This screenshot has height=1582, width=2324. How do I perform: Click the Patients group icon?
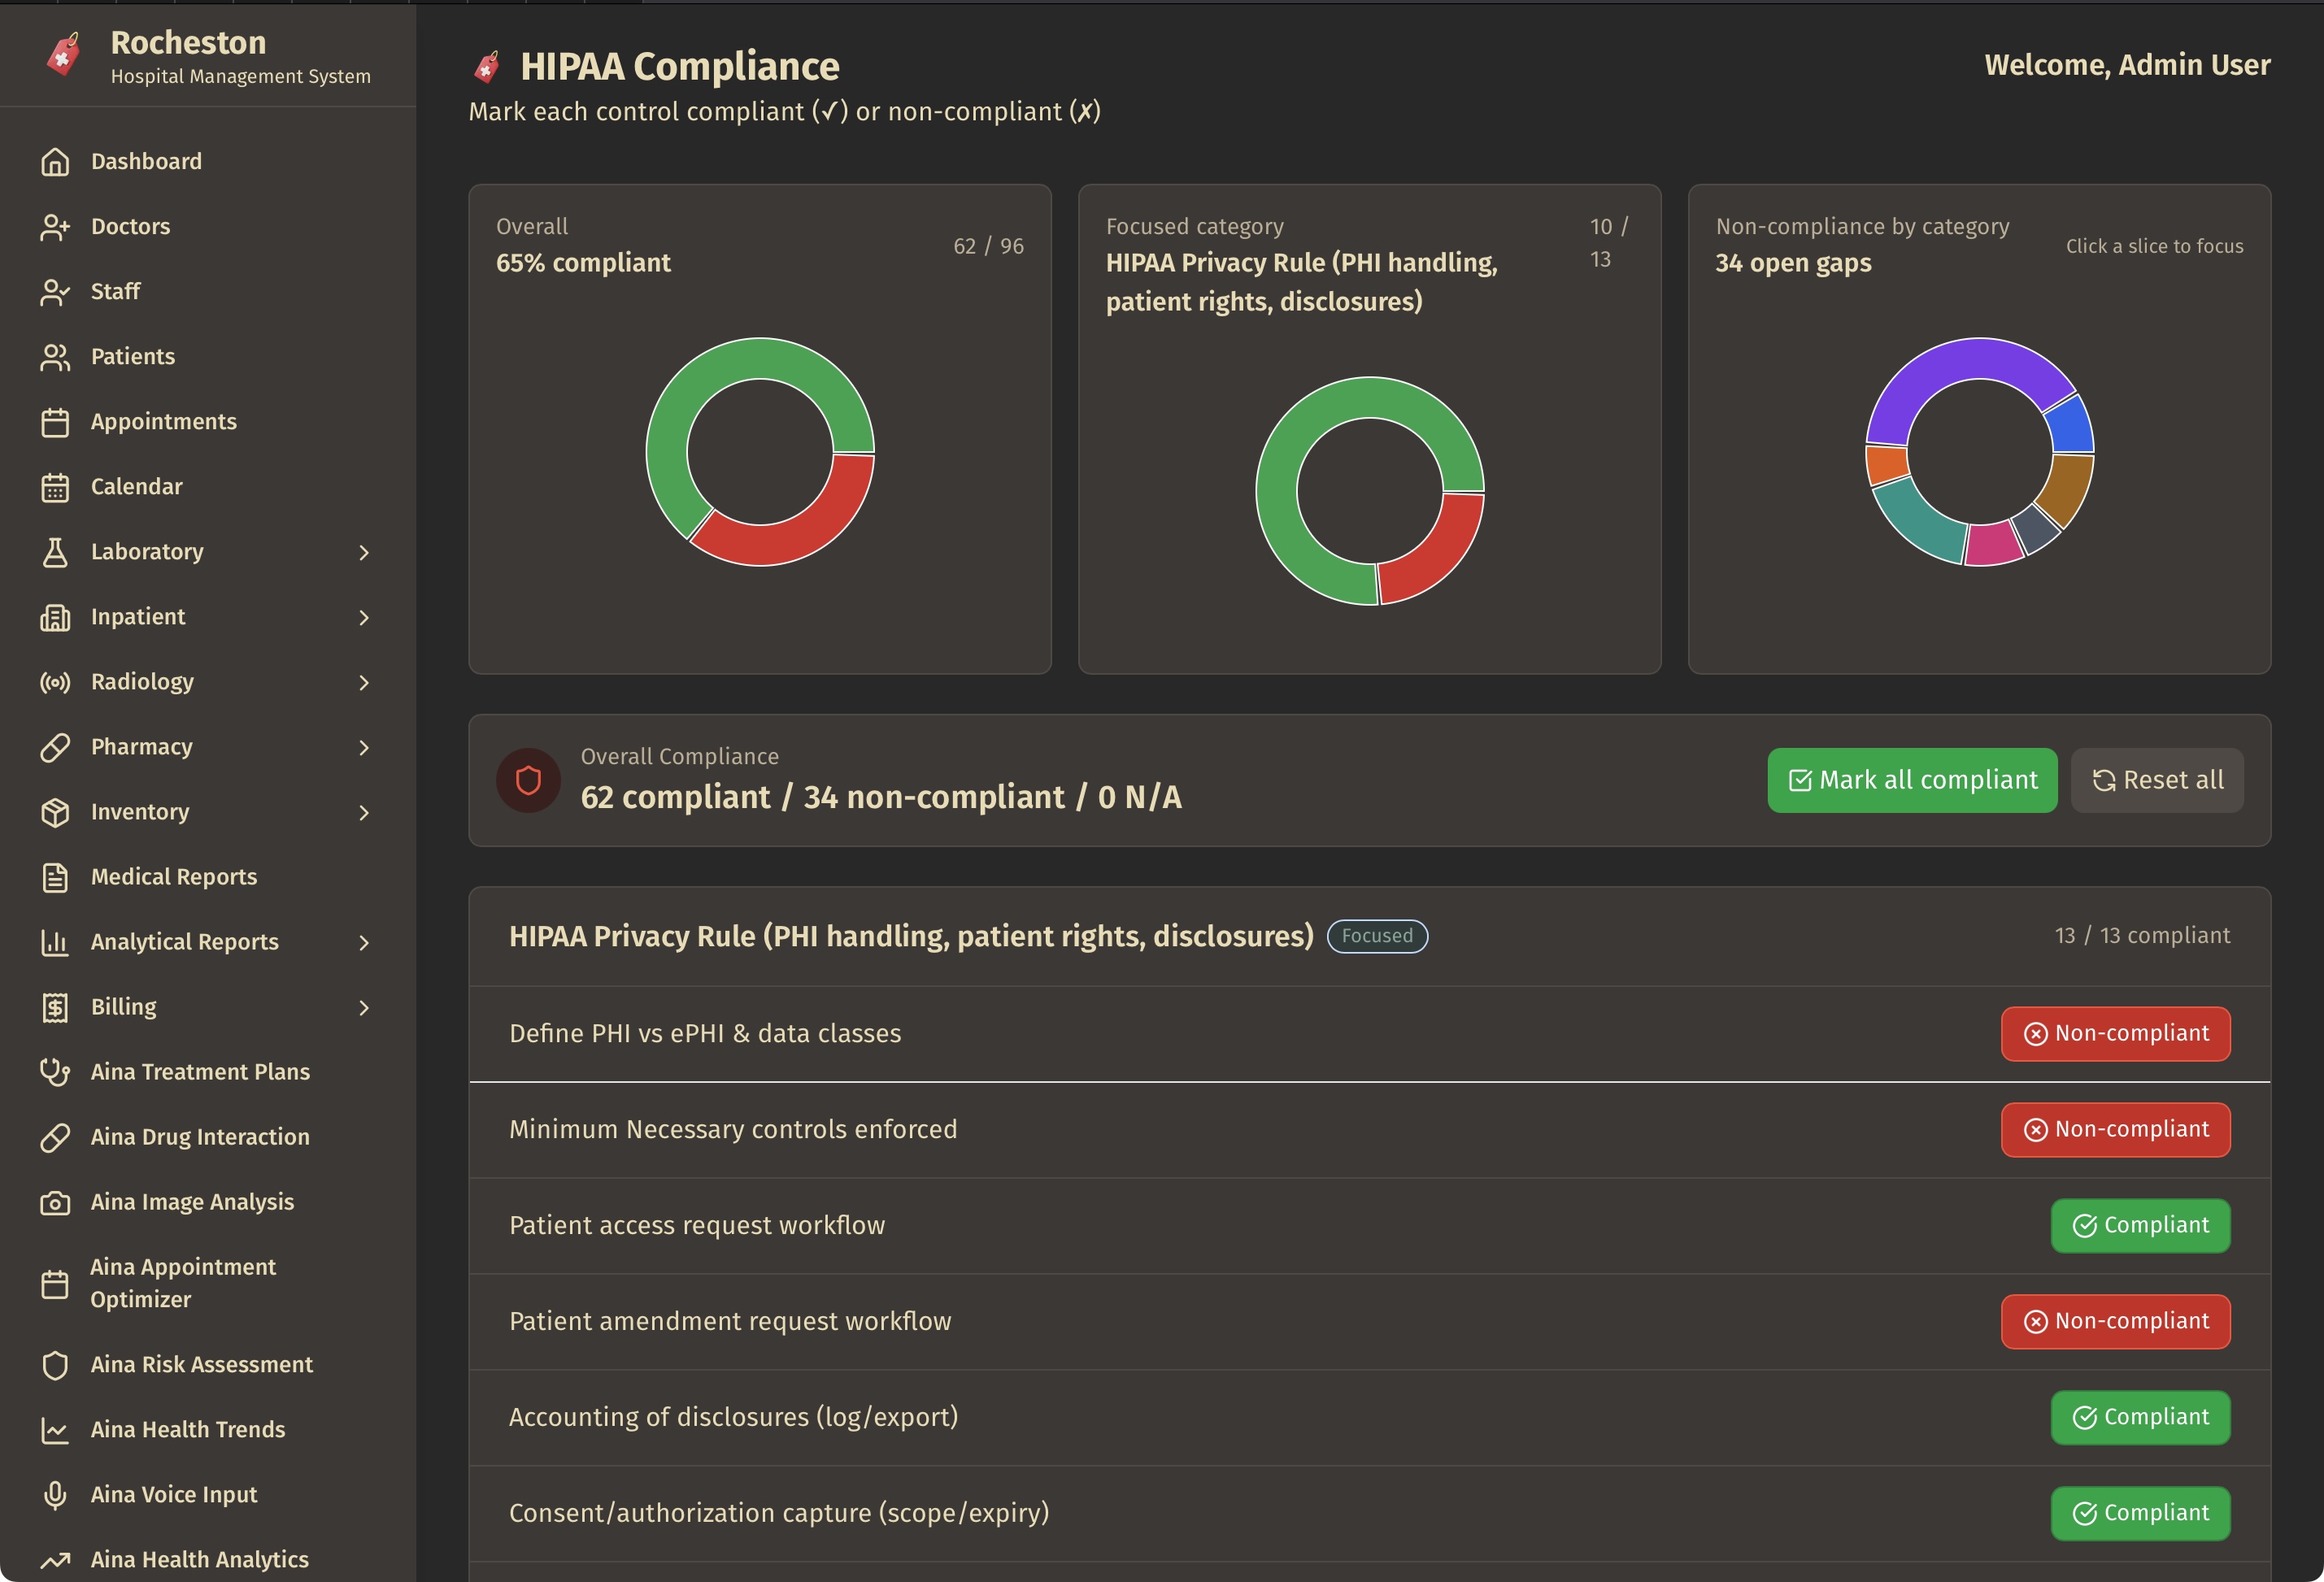56,356
